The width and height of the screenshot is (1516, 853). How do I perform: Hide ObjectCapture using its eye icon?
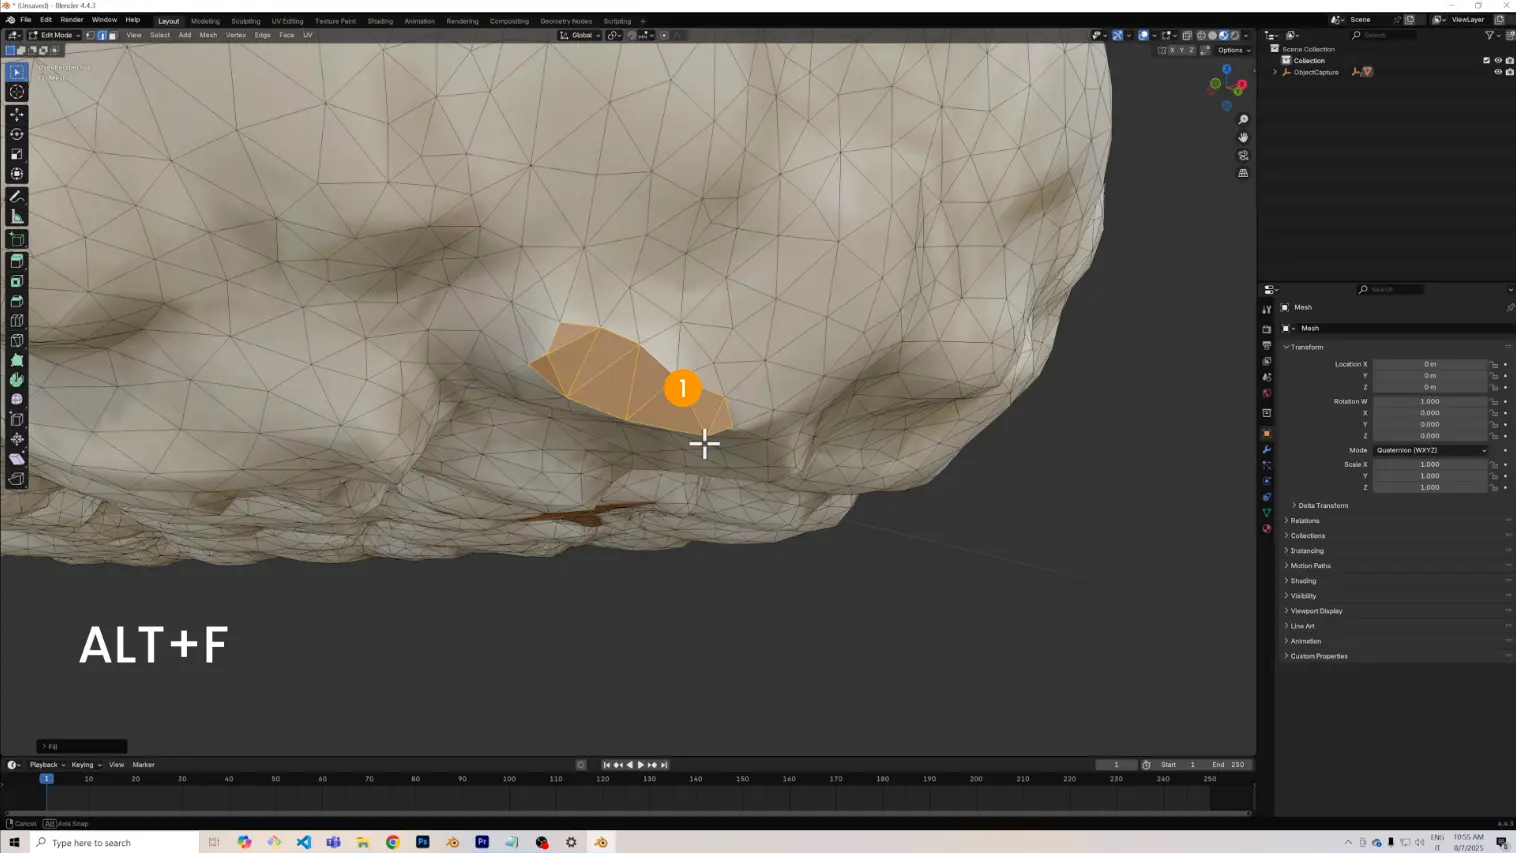[x=1498, y=72]
